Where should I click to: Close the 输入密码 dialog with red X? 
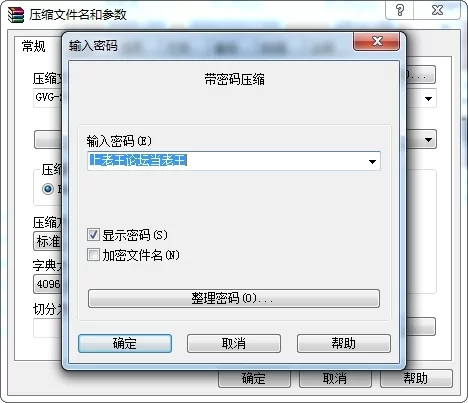pos(377,41)
